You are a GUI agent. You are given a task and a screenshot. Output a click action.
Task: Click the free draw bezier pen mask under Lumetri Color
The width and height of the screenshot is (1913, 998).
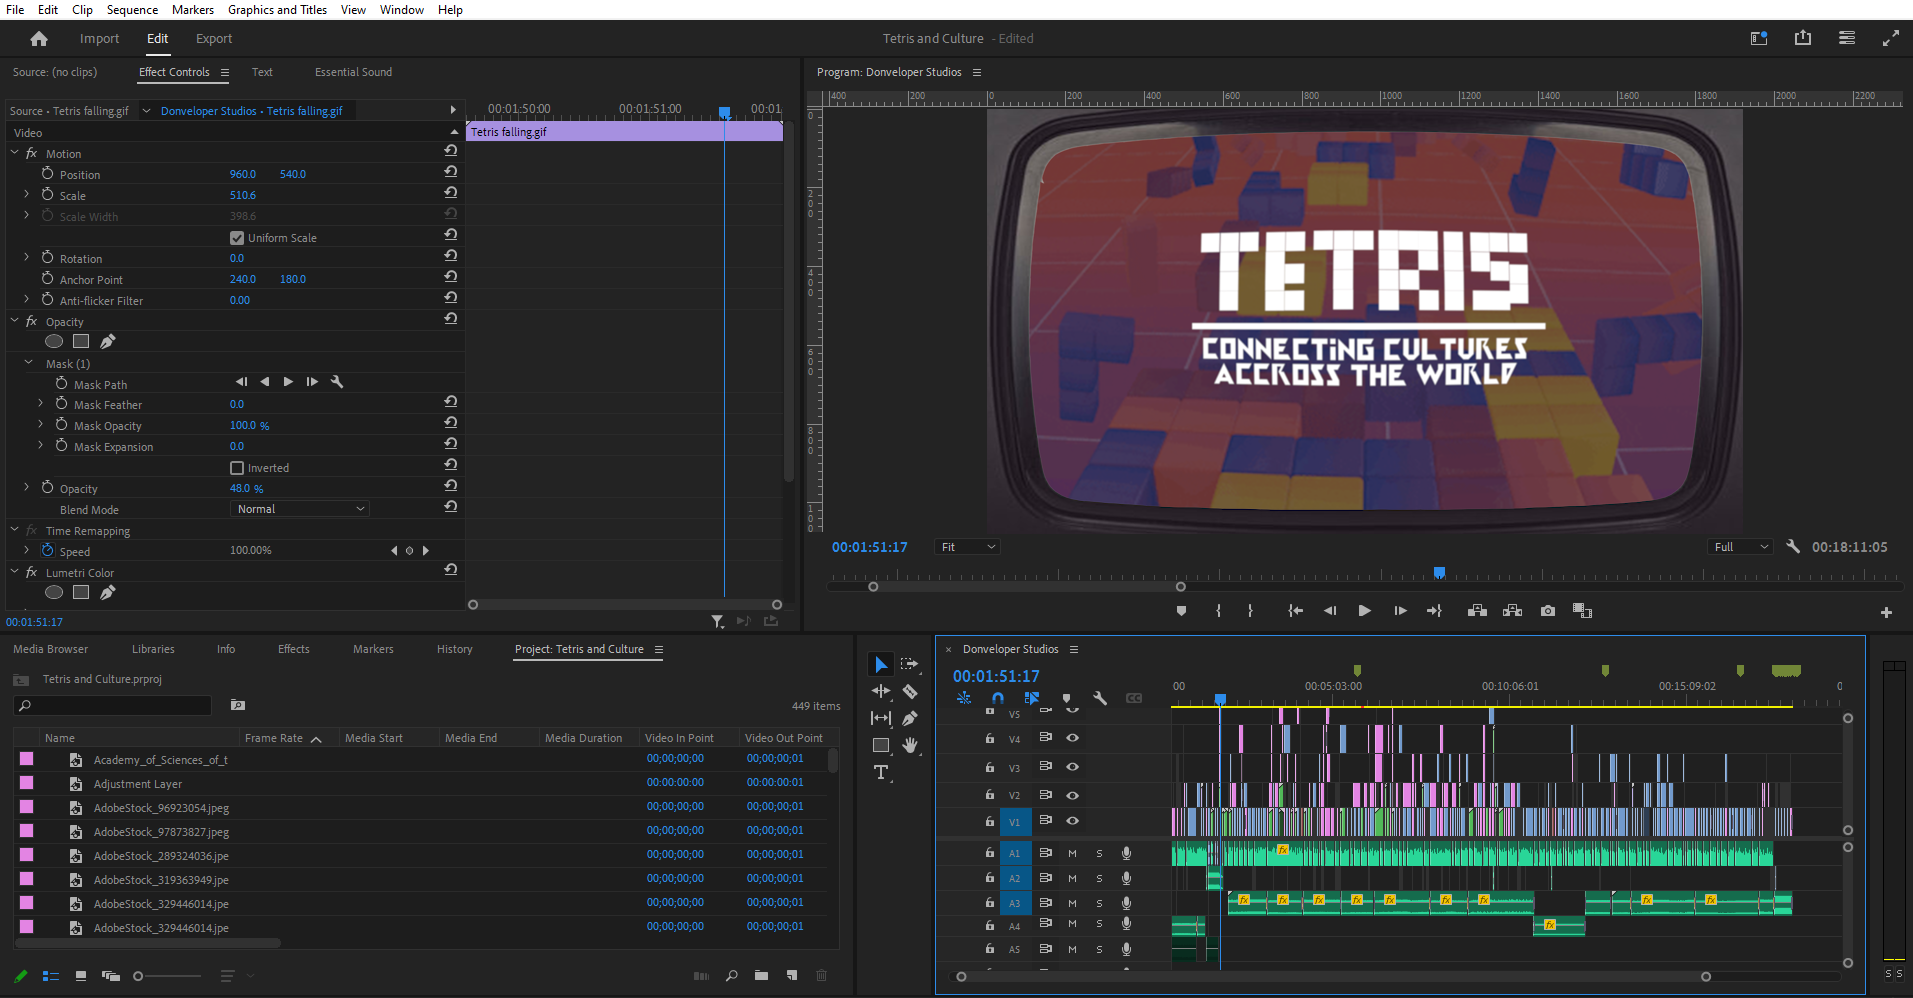(x=108, y=593)
